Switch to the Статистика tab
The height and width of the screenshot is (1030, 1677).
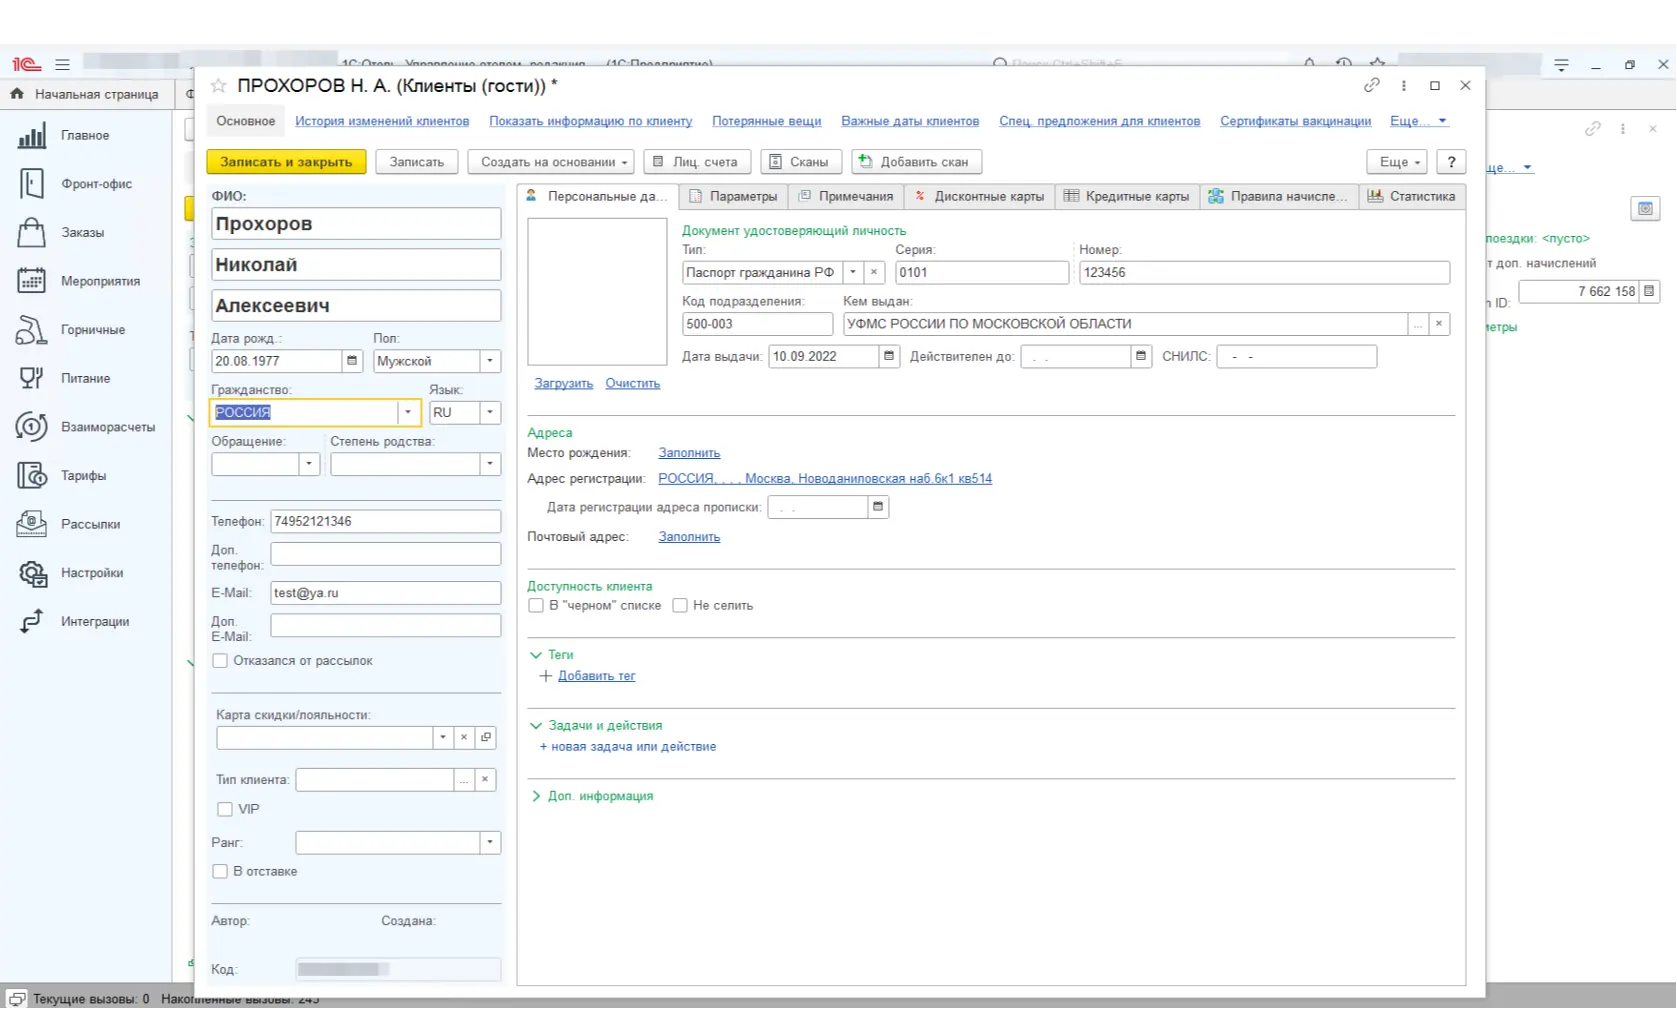click(1412, 197)
